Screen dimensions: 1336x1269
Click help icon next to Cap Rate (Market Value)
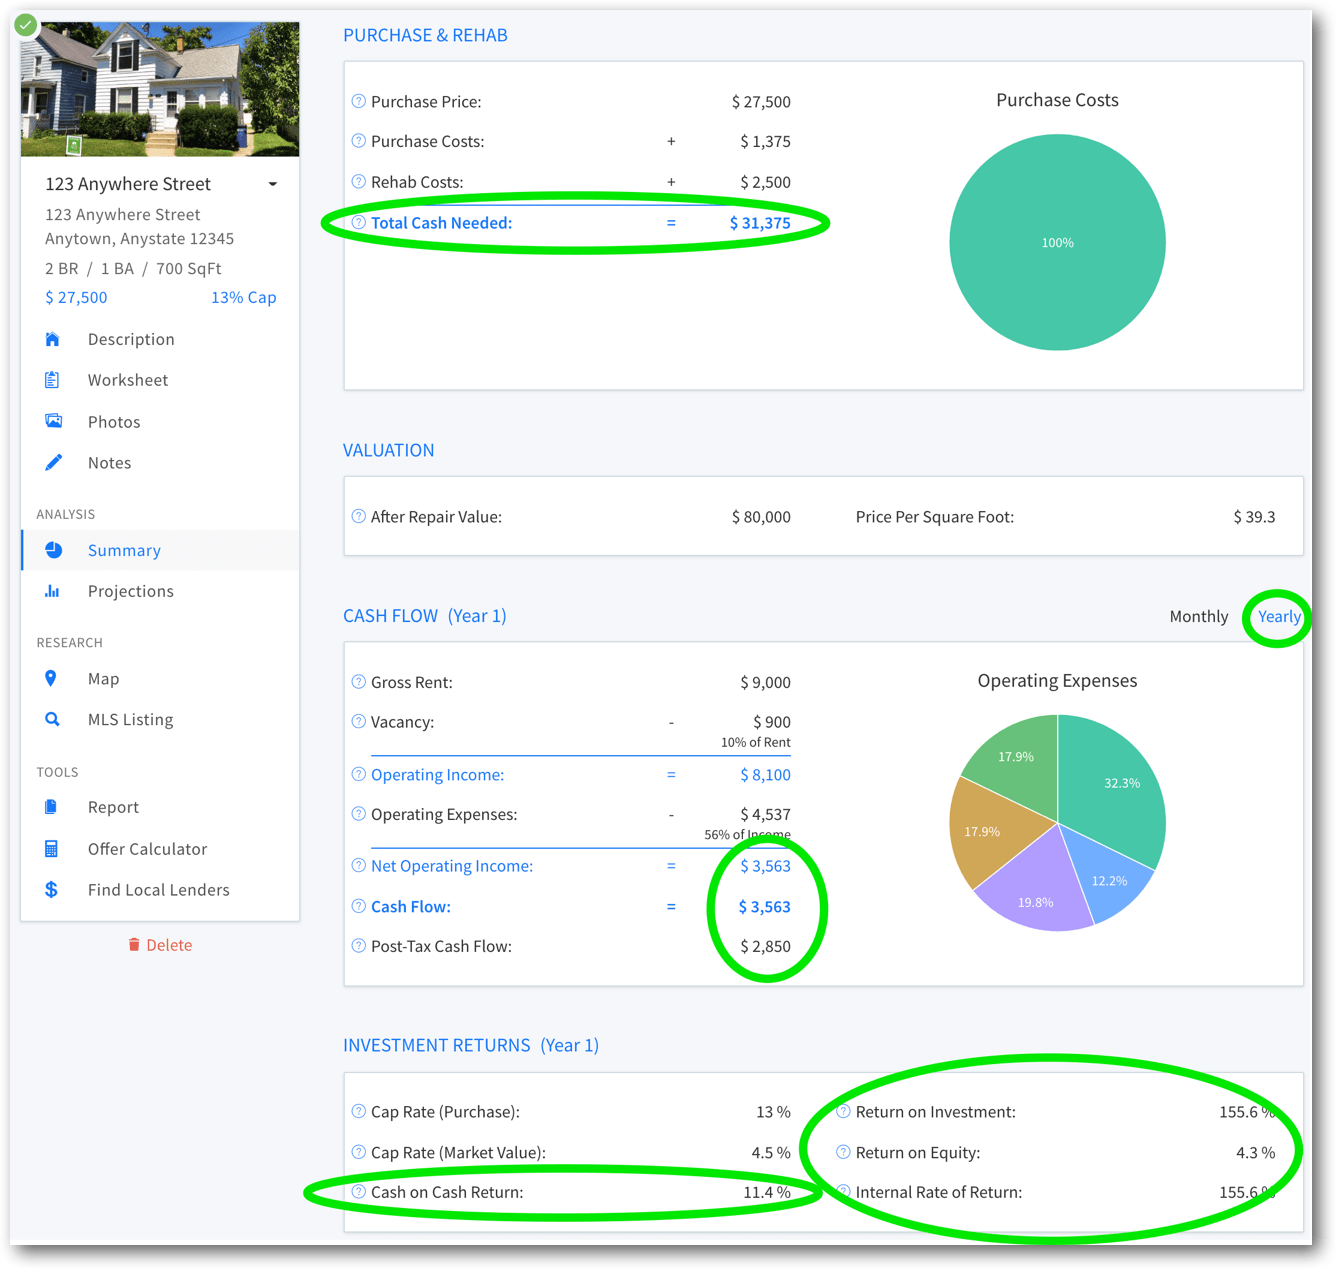click(358, 1152)
